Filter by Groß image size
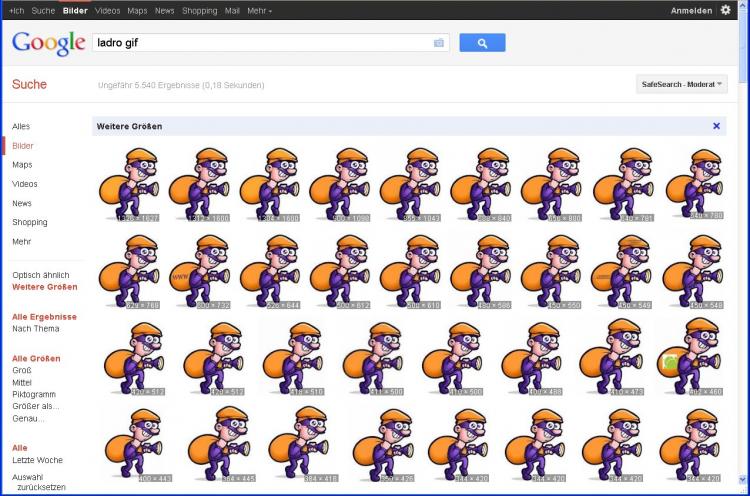This screenshot has height=496, width=750. click(22, 370)
